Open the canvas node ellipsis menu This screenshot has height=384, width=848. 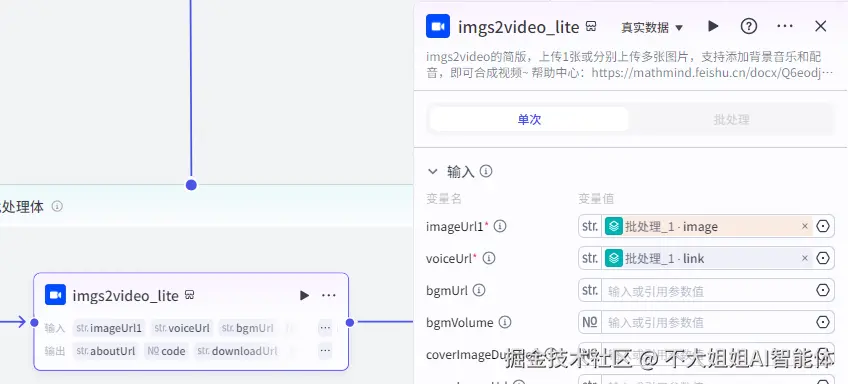click(x=329, y=295)
